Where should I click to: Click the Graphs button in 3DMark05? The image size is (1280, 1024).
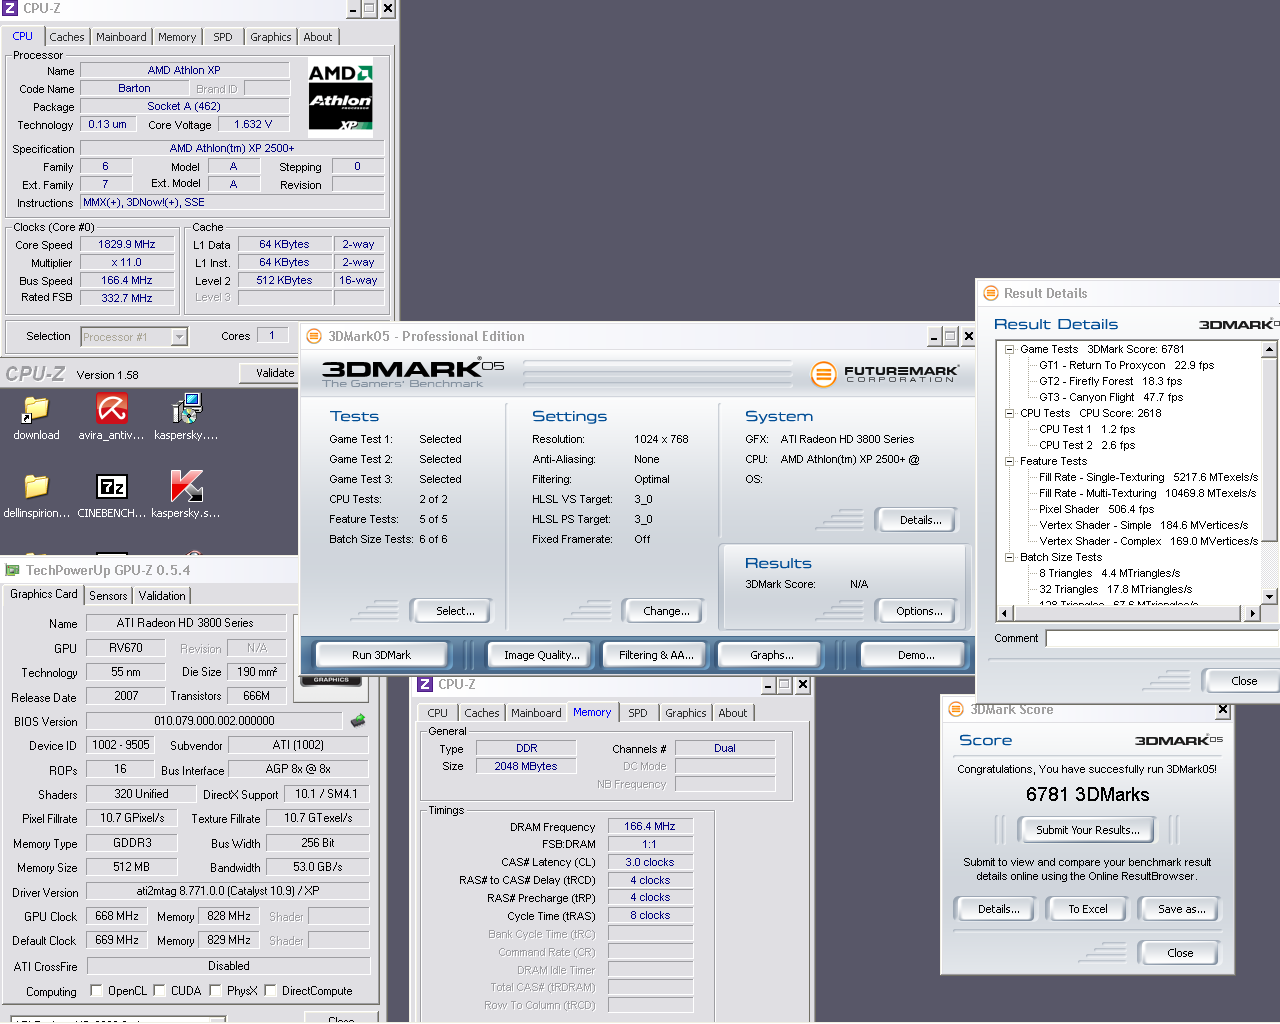pyautogui.click(x=772, y=655)
